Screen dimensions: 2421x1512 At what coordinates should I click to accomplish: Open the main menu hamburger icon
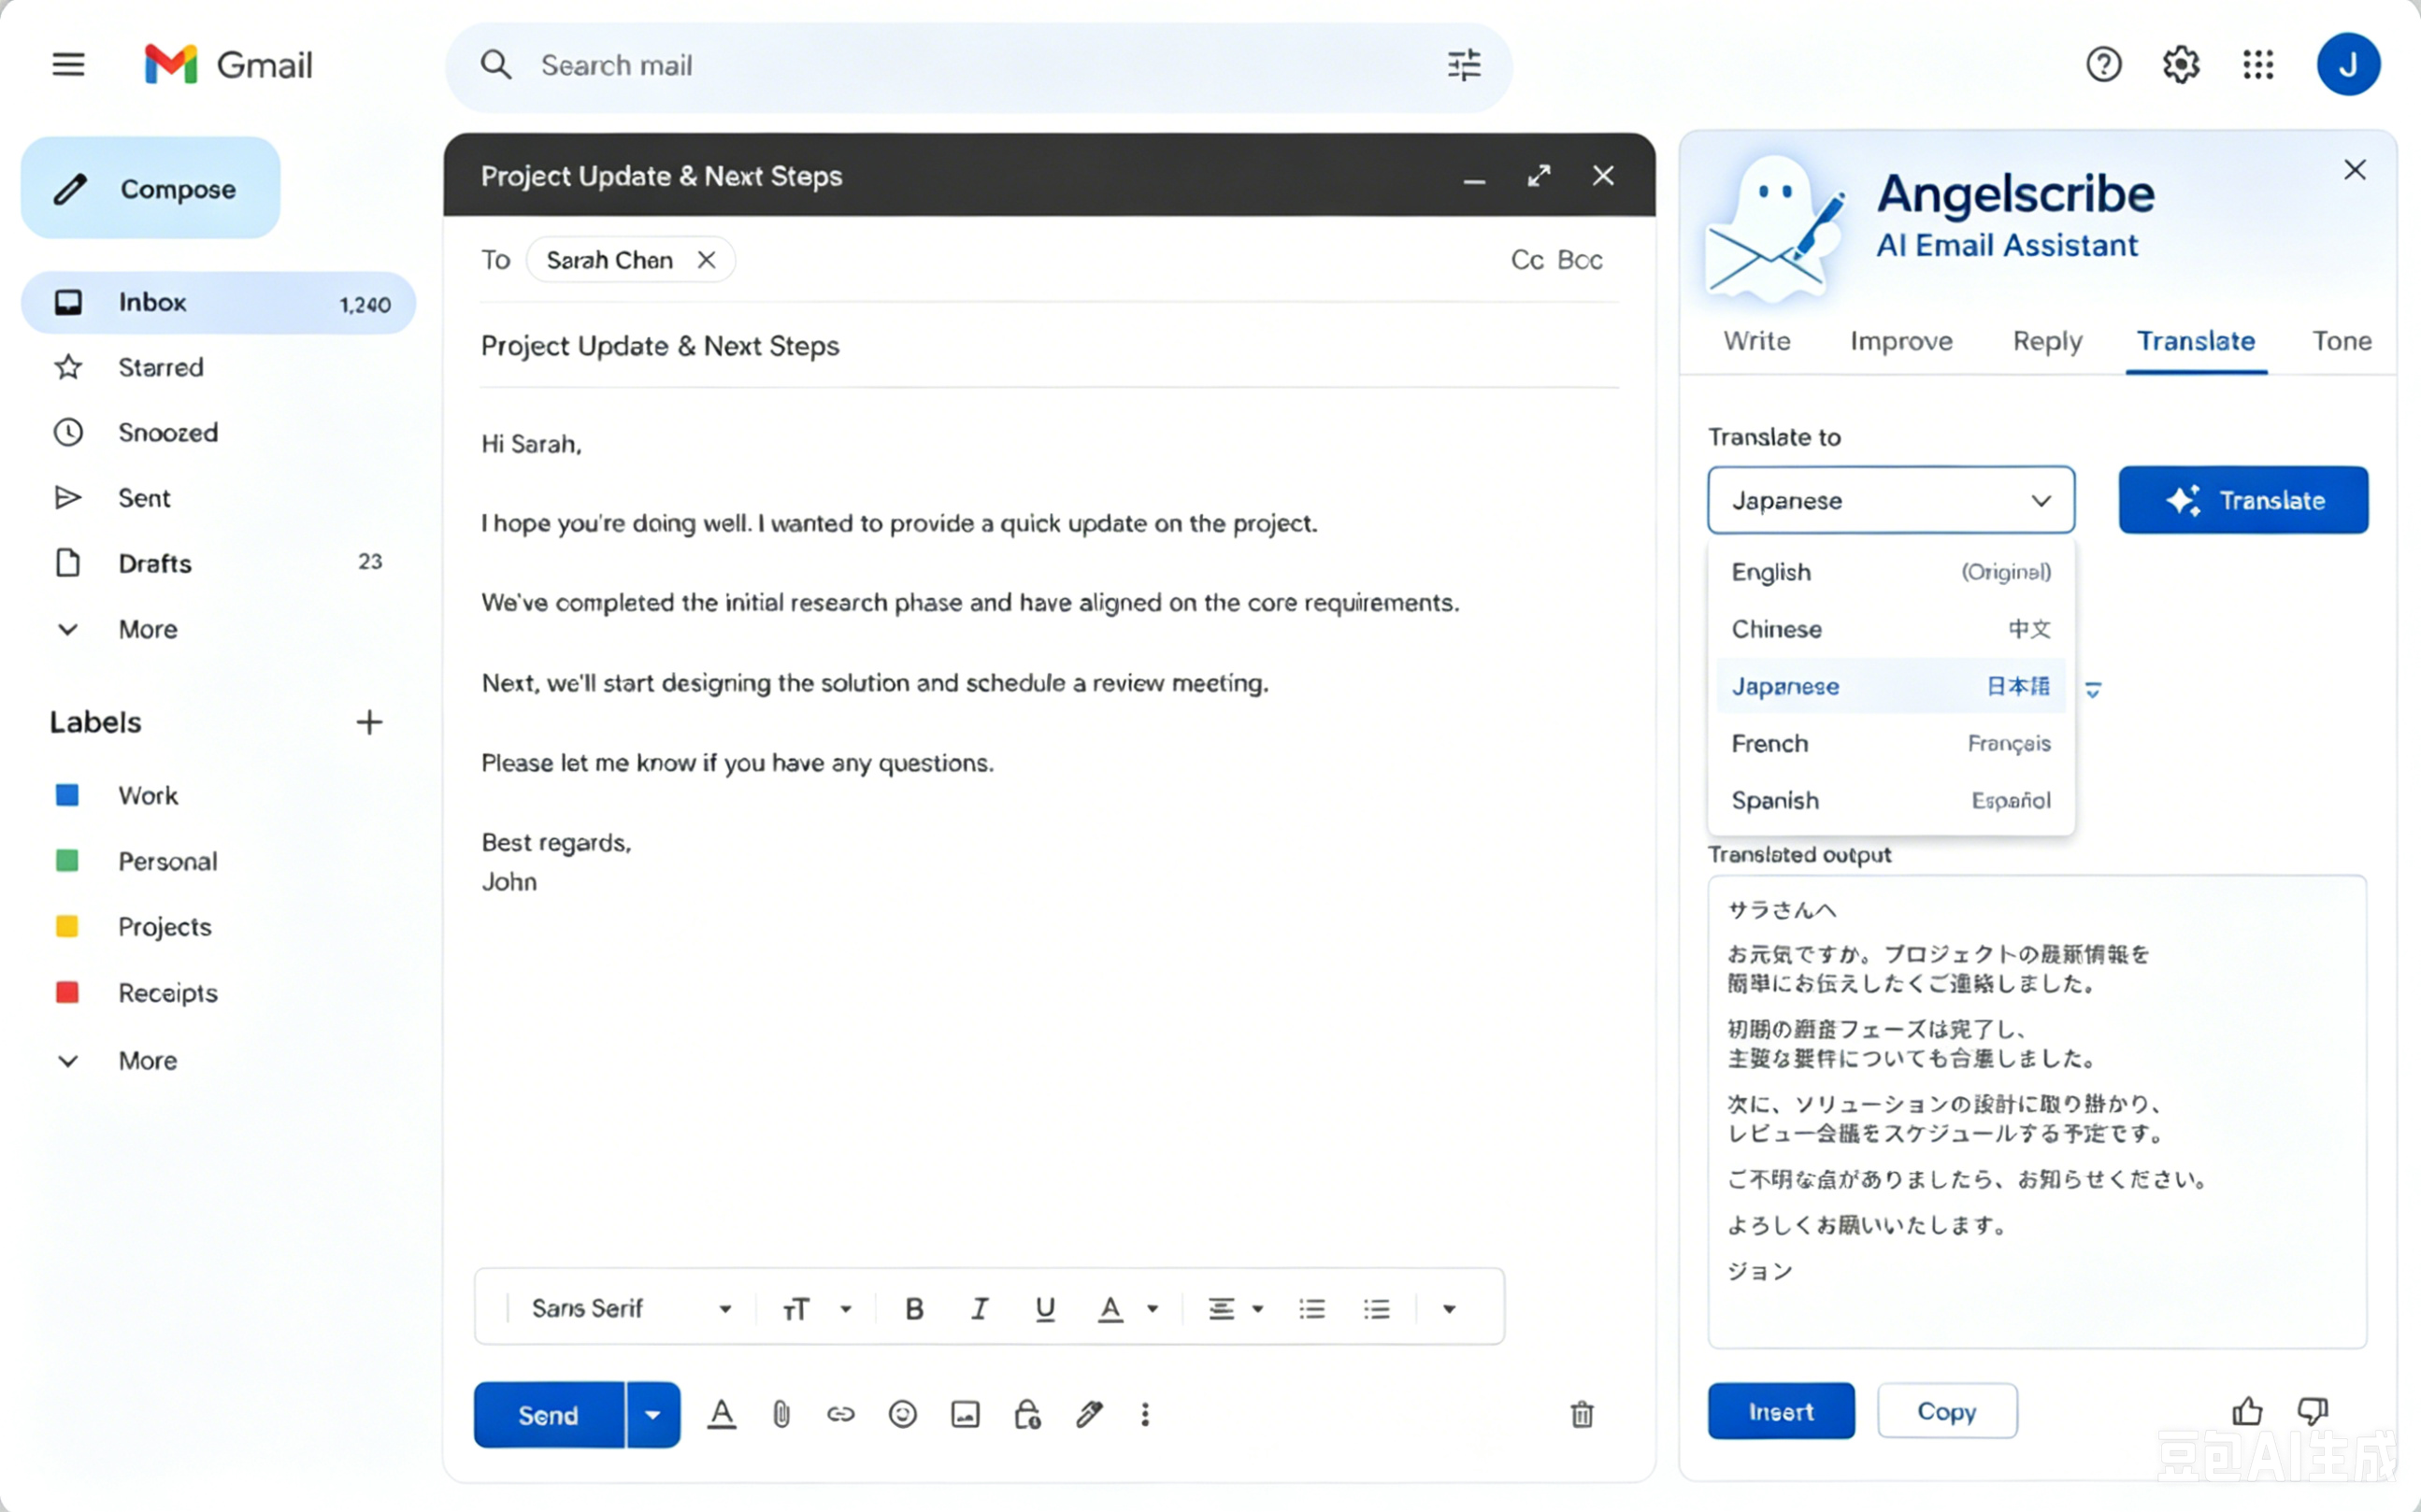[x=68, y=65]
